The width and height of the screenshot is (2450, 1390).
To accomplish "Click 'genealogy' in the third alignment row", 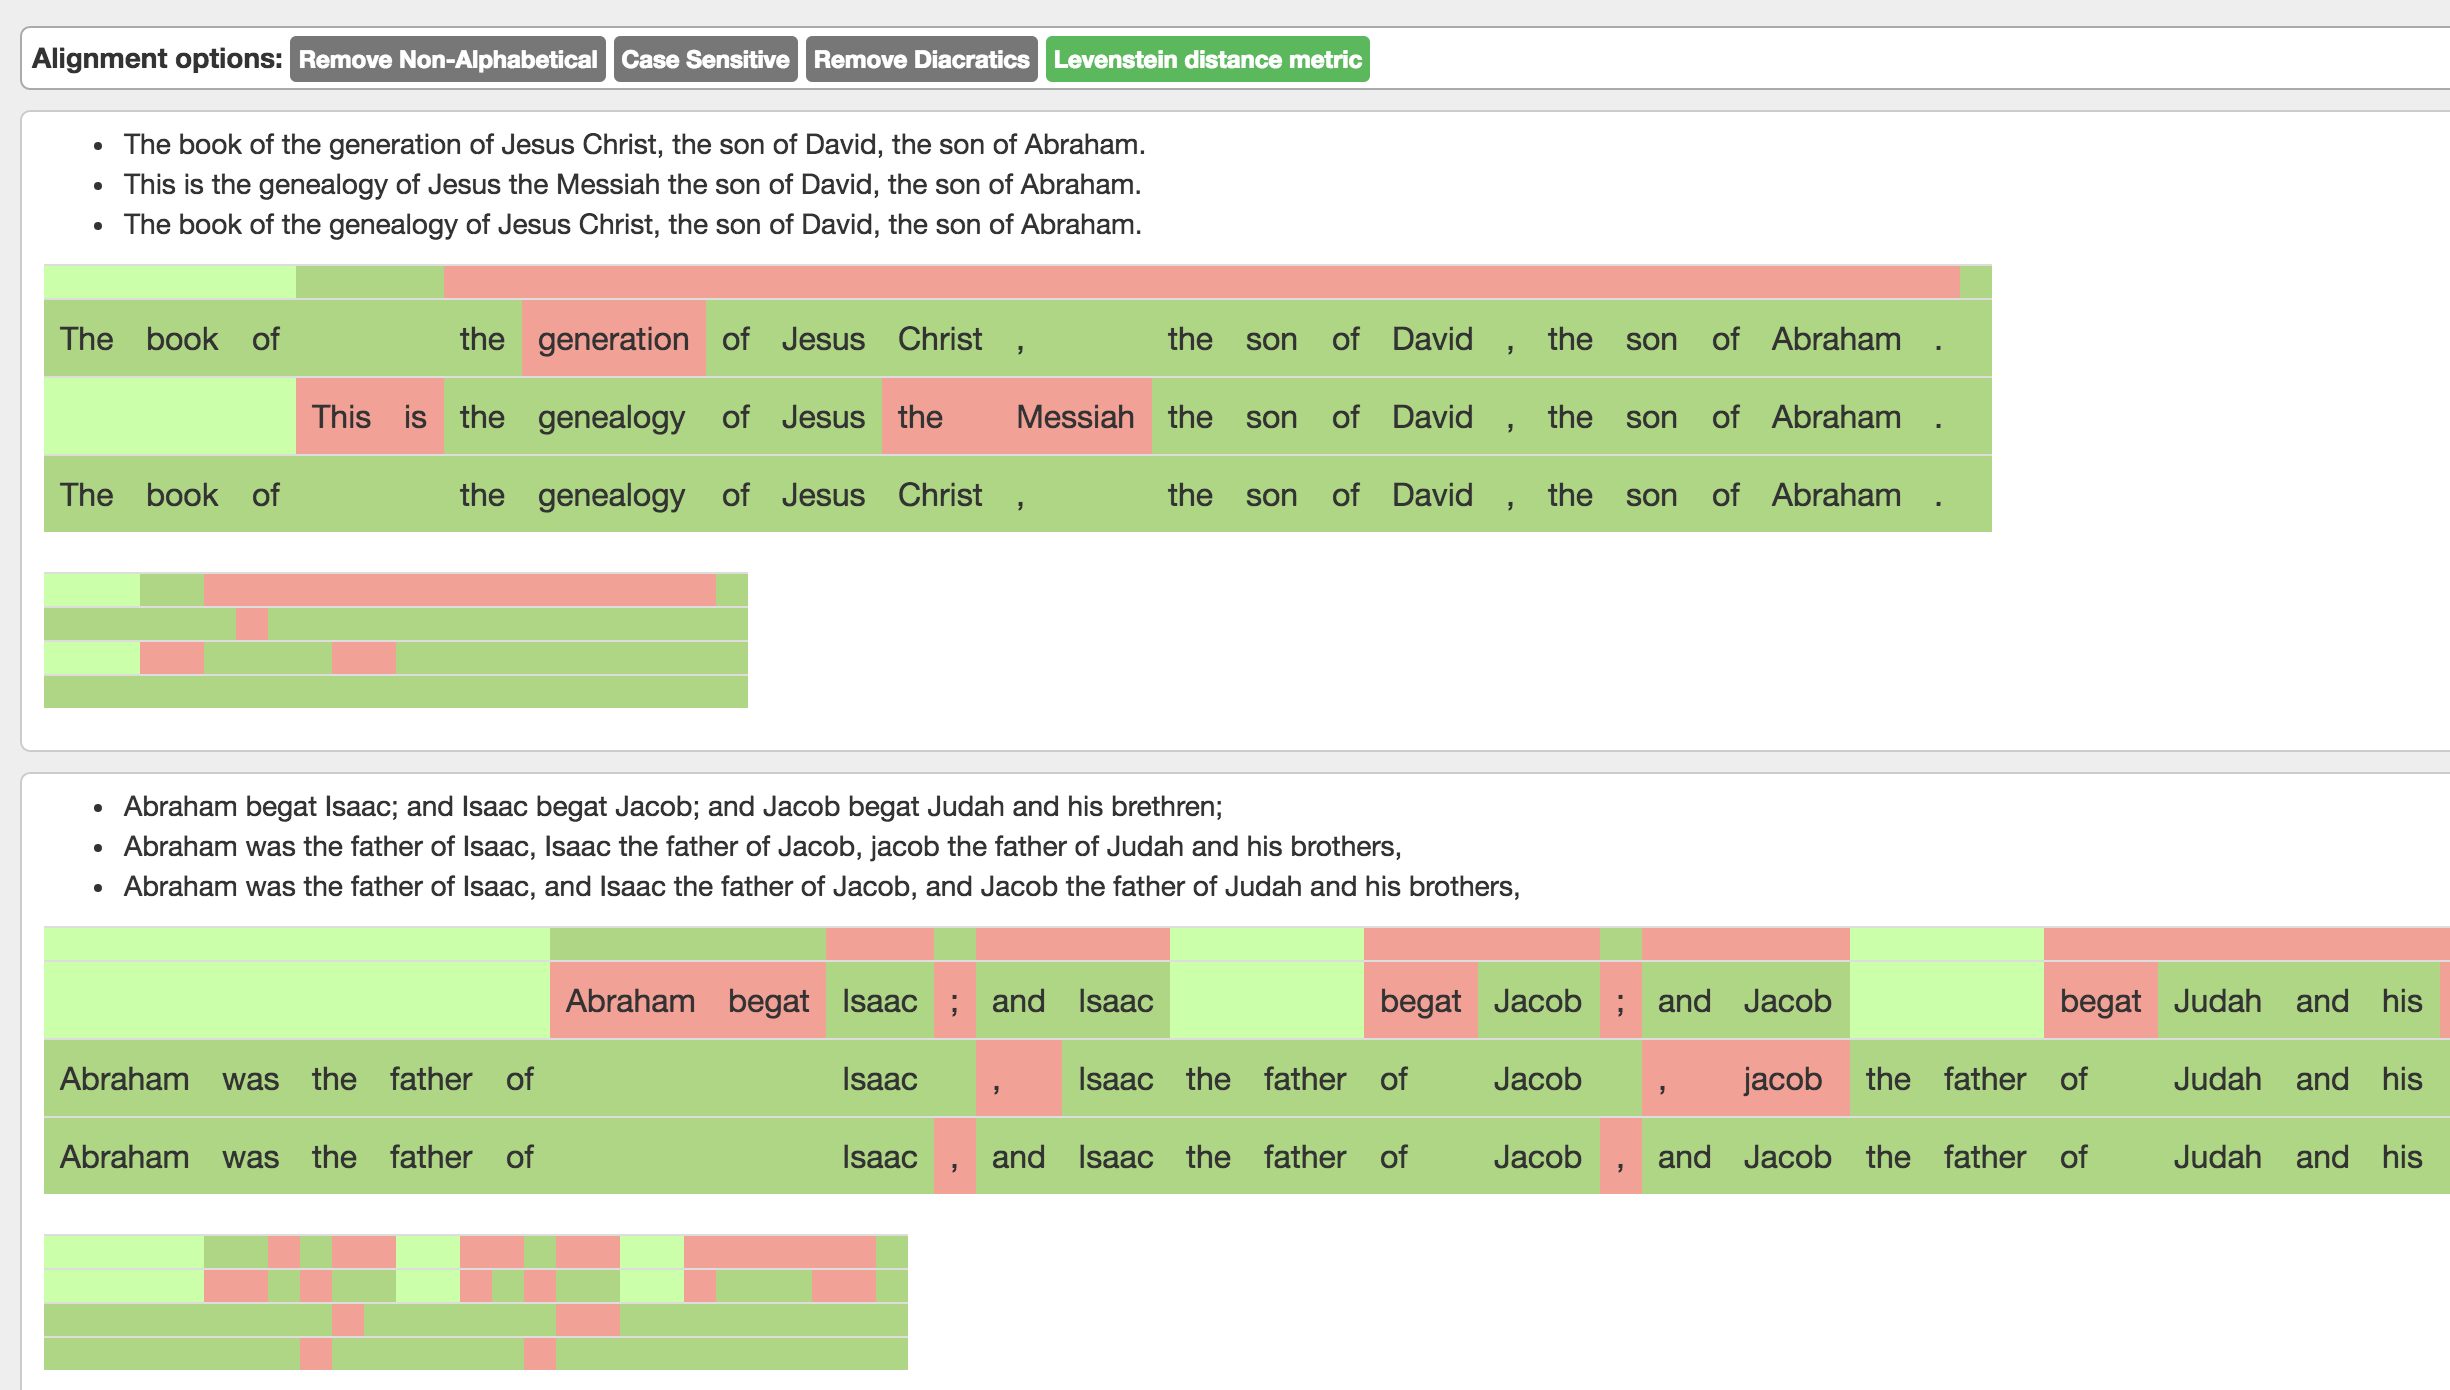I will click(611, 496).
